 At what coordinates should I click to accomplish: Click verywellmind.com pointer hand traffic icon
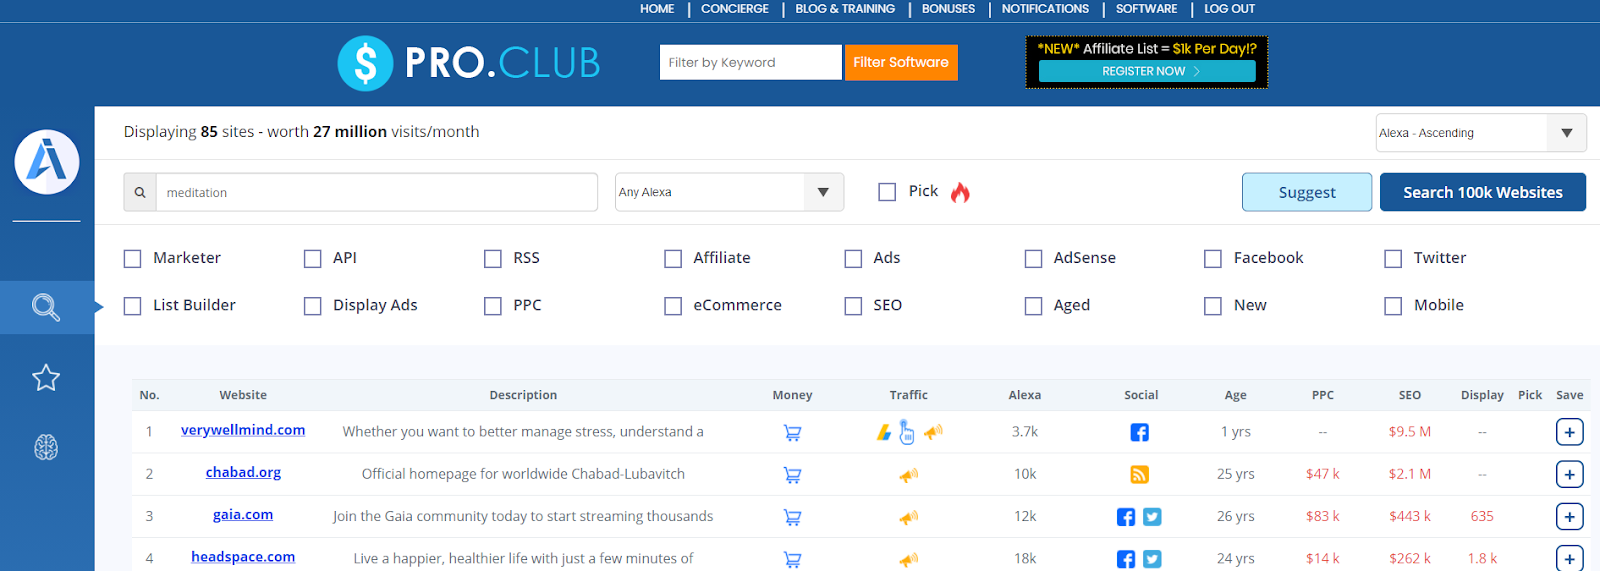(907, 432)
